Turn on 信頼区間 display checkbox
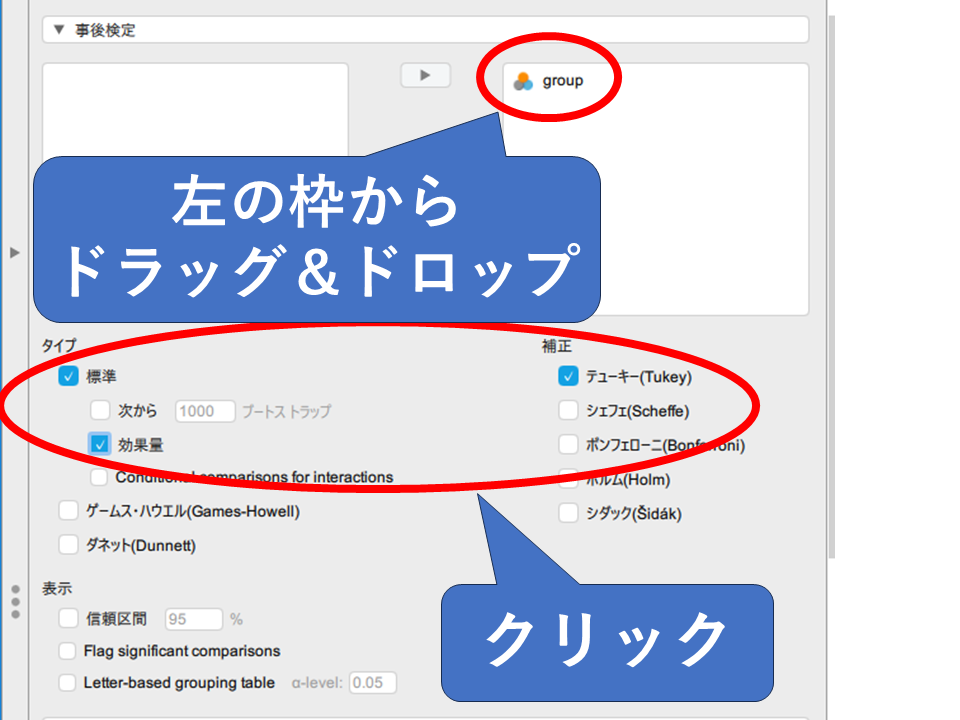This screenshot has height=720, width=960. coord(67,619)
